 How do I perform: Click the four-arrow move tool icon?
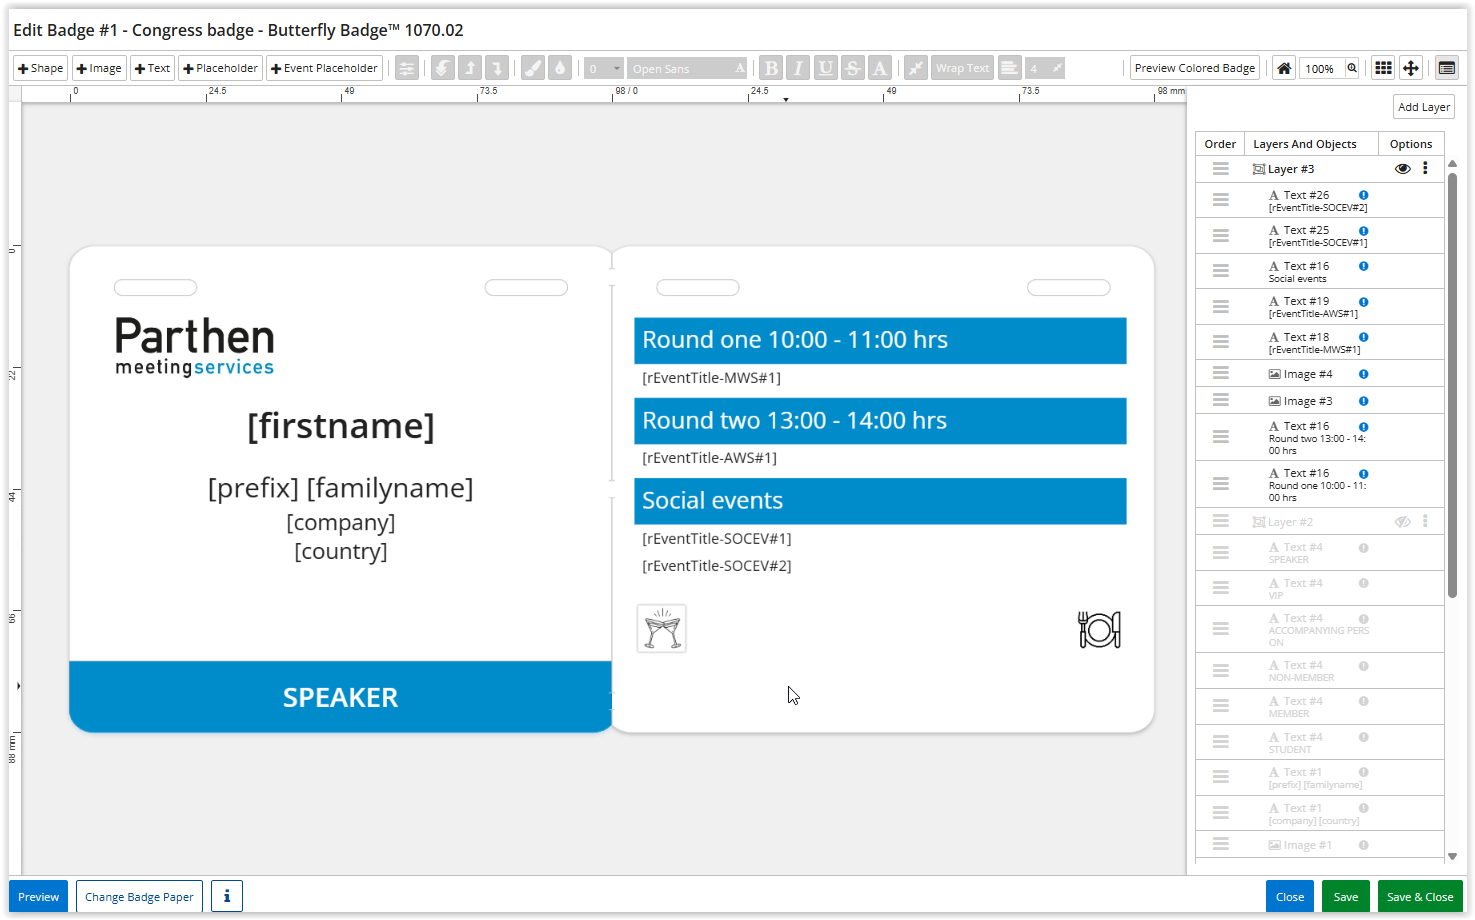click(1410, 68)
